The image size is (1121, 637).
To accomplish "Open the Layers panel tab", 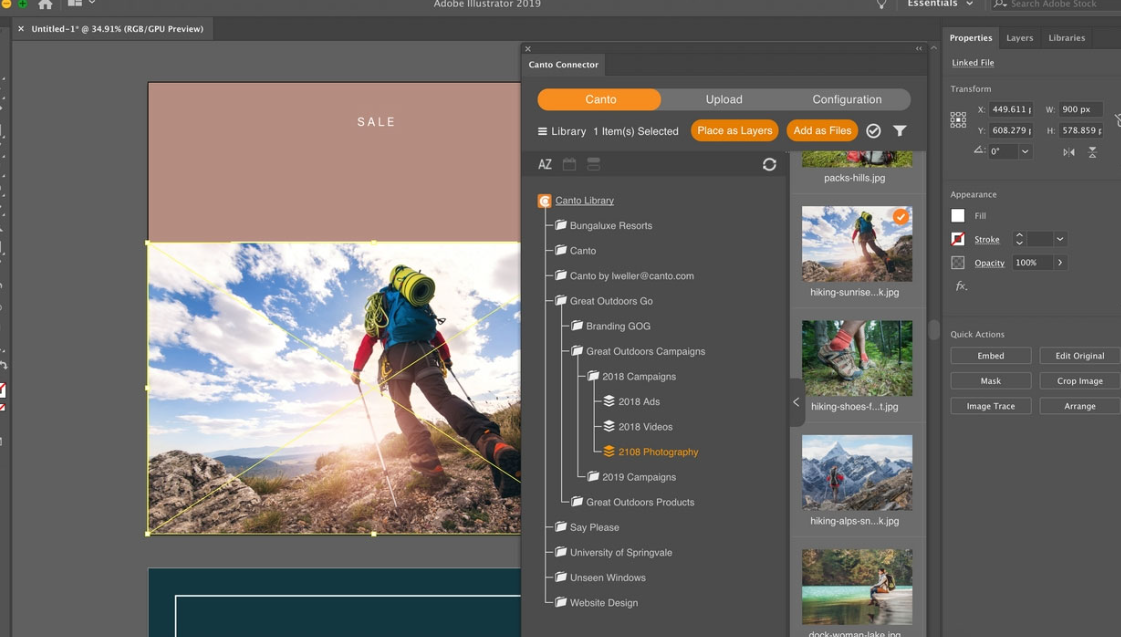I will pyautogui.click(x=1019, y=38).
